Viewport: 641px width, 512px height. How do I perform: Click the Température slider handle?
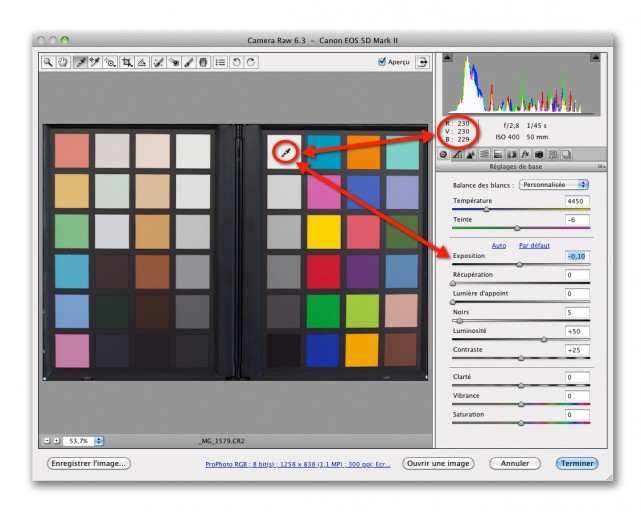[x=486, y=209]
